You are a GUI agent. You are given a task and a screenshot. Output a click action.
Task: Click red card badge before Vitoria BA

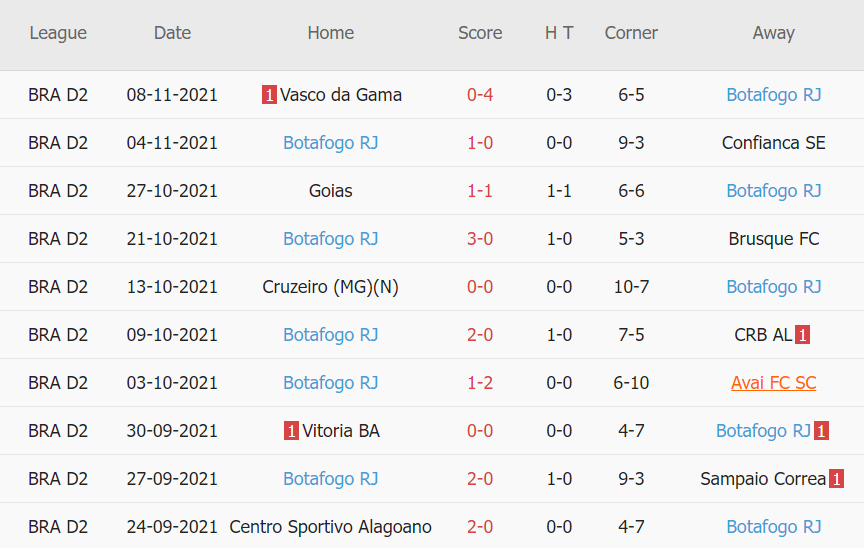[x=291, y=431]
